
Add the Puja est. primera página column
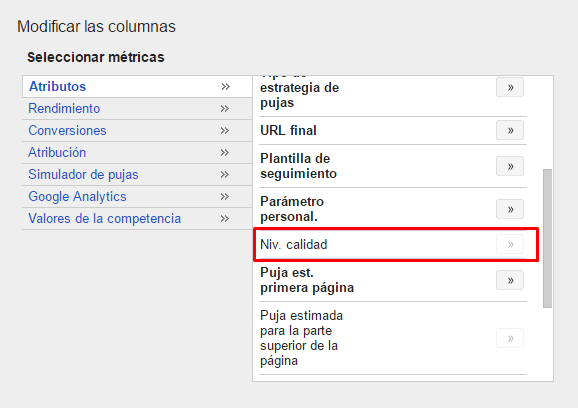pos(510,280)
